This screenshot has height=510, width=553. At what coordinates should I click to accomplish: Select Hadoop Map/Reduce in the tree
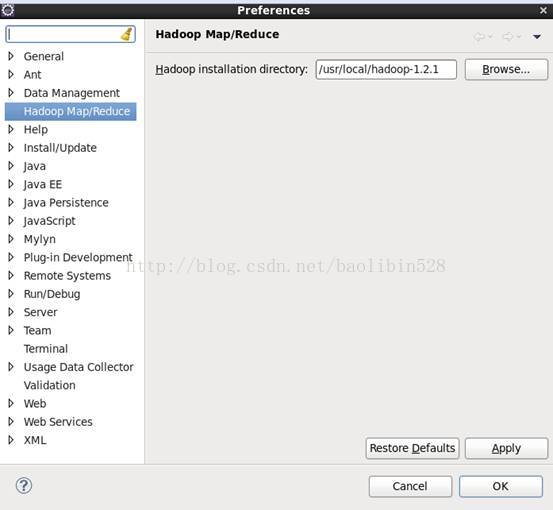coord(71,111)
